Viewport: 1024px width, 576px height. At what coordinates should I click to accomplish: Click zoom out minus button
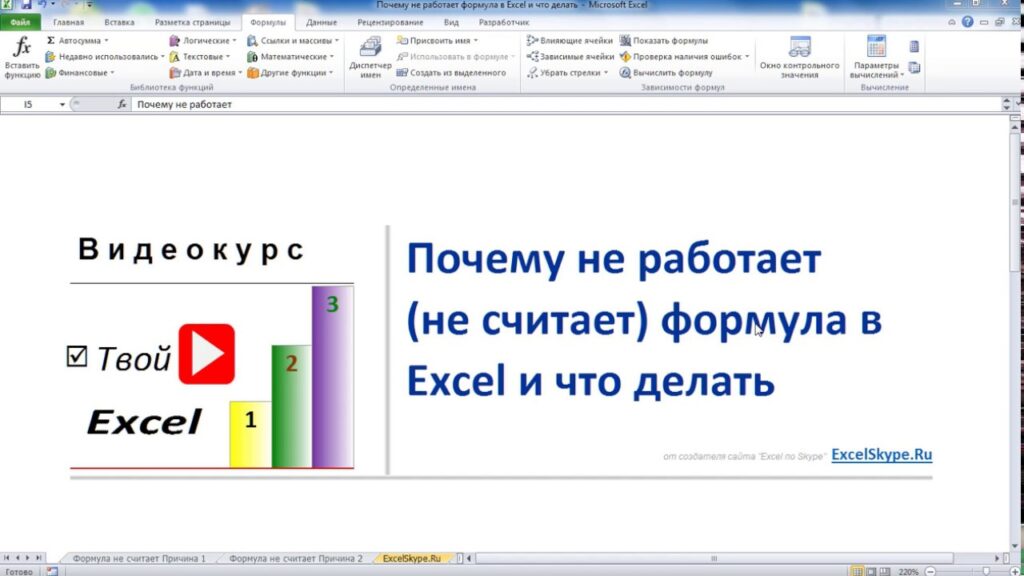tap(931, 571)
